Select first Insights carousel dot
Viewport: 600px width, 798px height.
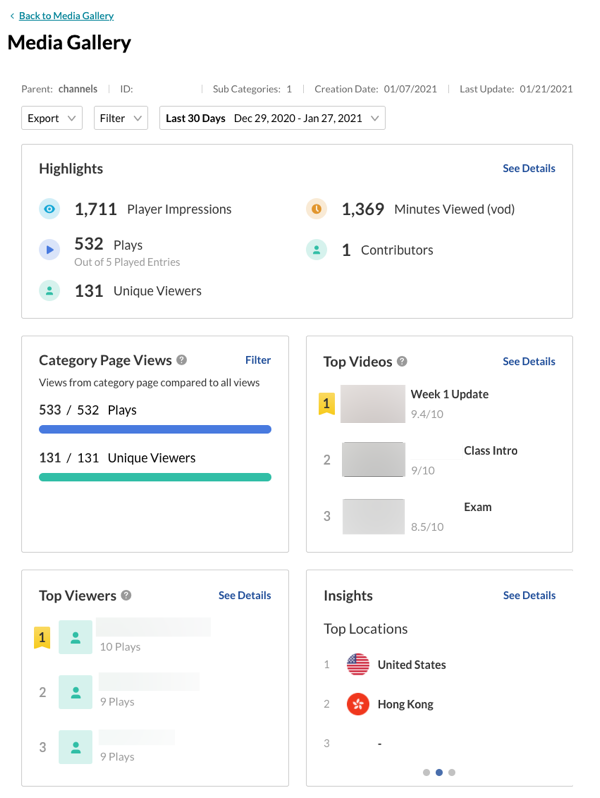pos(426,772)
